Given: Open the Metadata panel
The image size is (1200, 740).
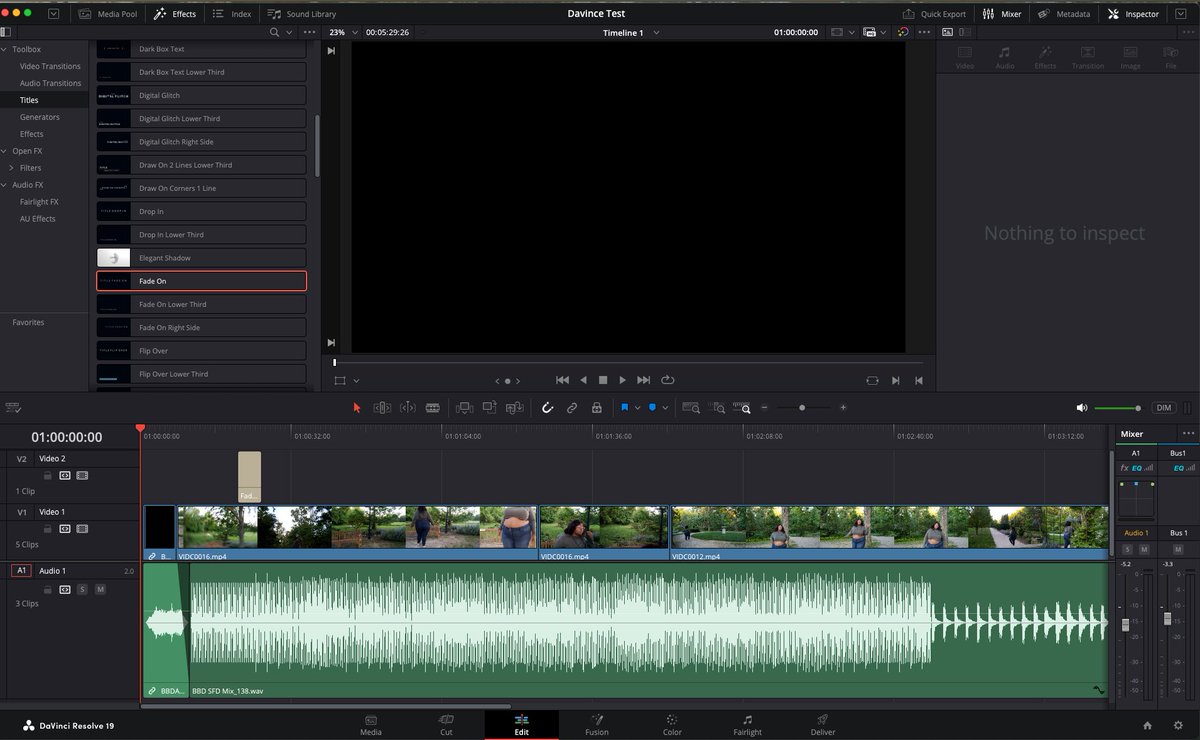Looking at the screenshot, I should point(1064,14).
